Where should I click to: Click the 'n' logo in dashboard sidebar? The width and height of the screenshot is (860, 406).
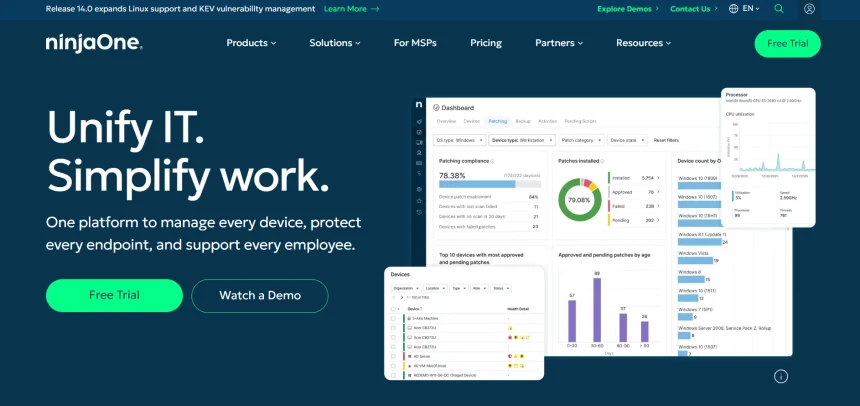coord(419,104)
